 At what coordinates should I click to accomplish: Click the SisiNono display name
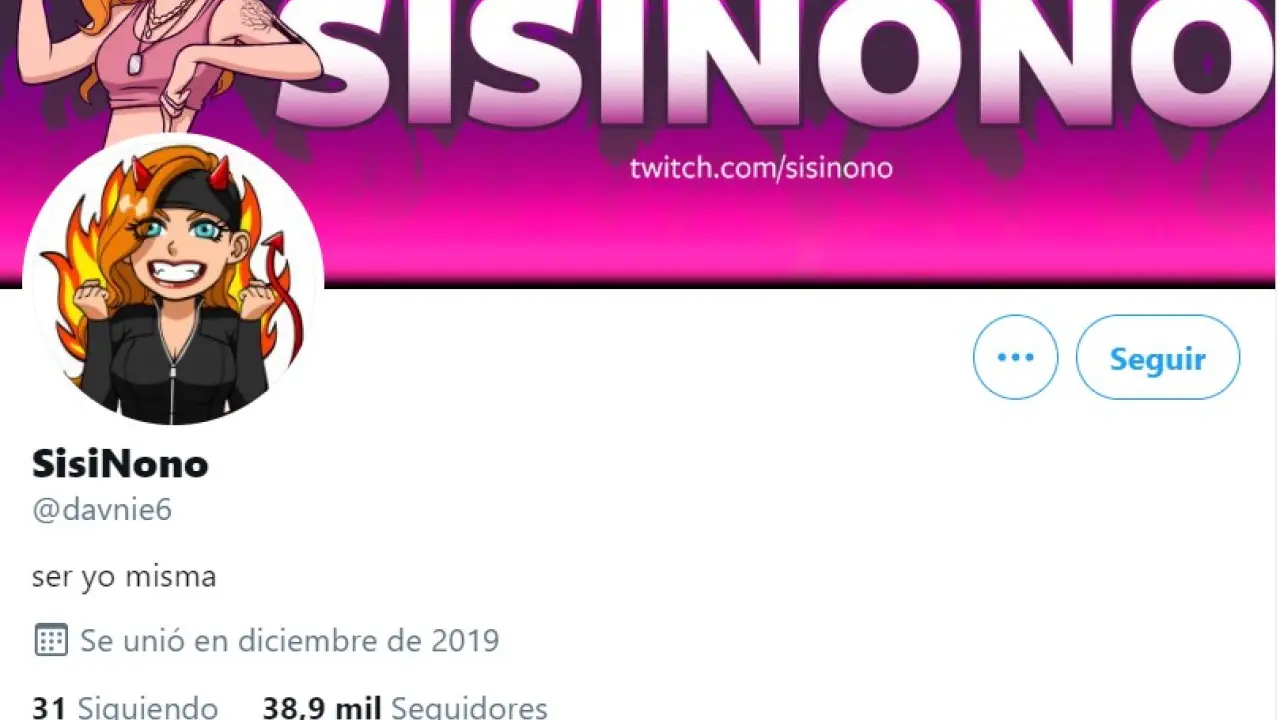pos(120,464)
